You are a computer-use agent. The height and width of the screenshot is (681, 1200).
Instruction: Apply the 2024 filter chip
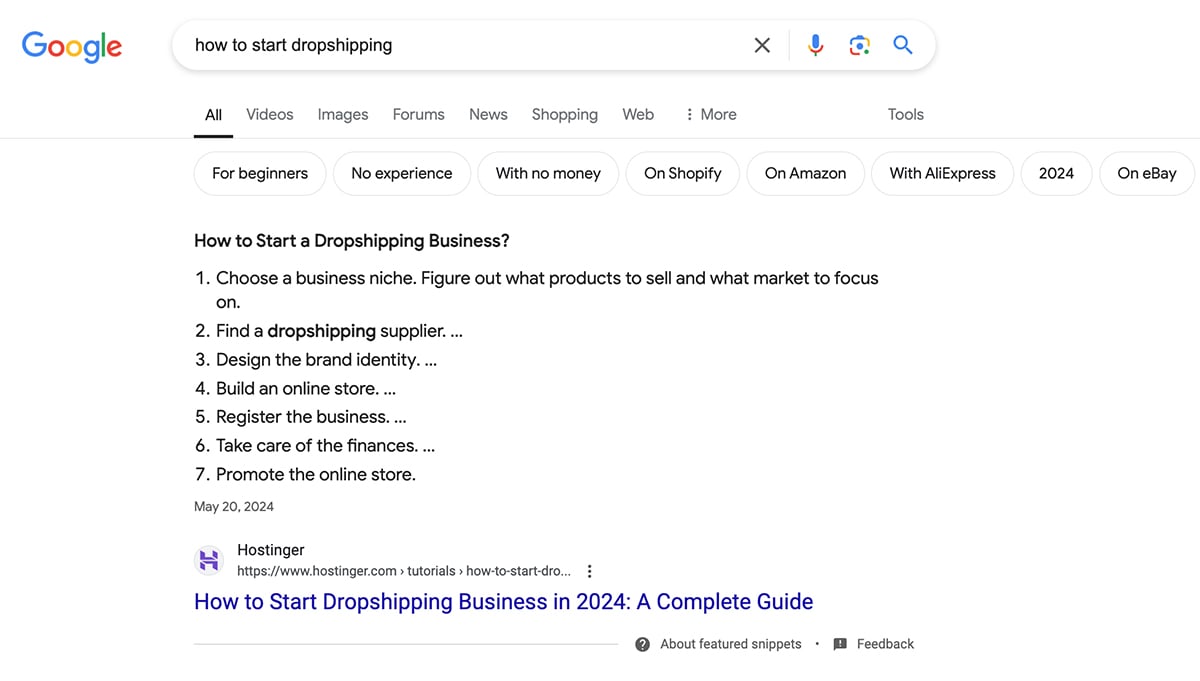[1056, 173]
